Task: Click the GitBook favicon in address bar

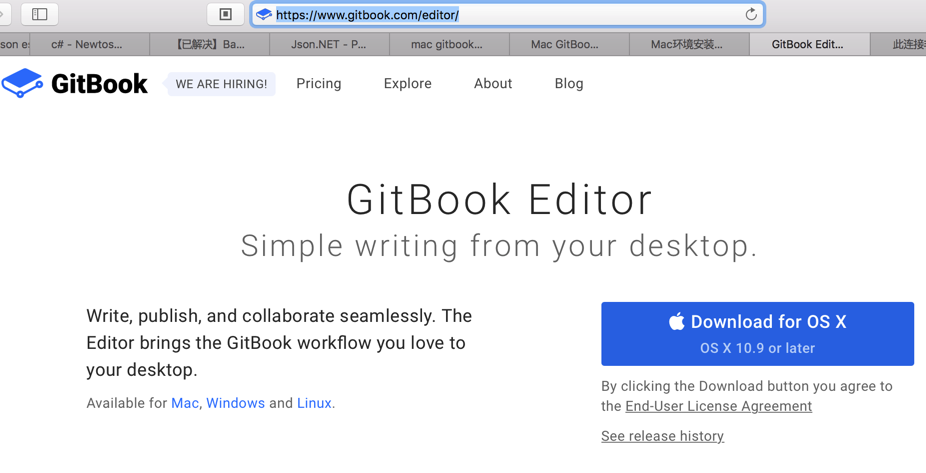Action: (x=264, y=14)
